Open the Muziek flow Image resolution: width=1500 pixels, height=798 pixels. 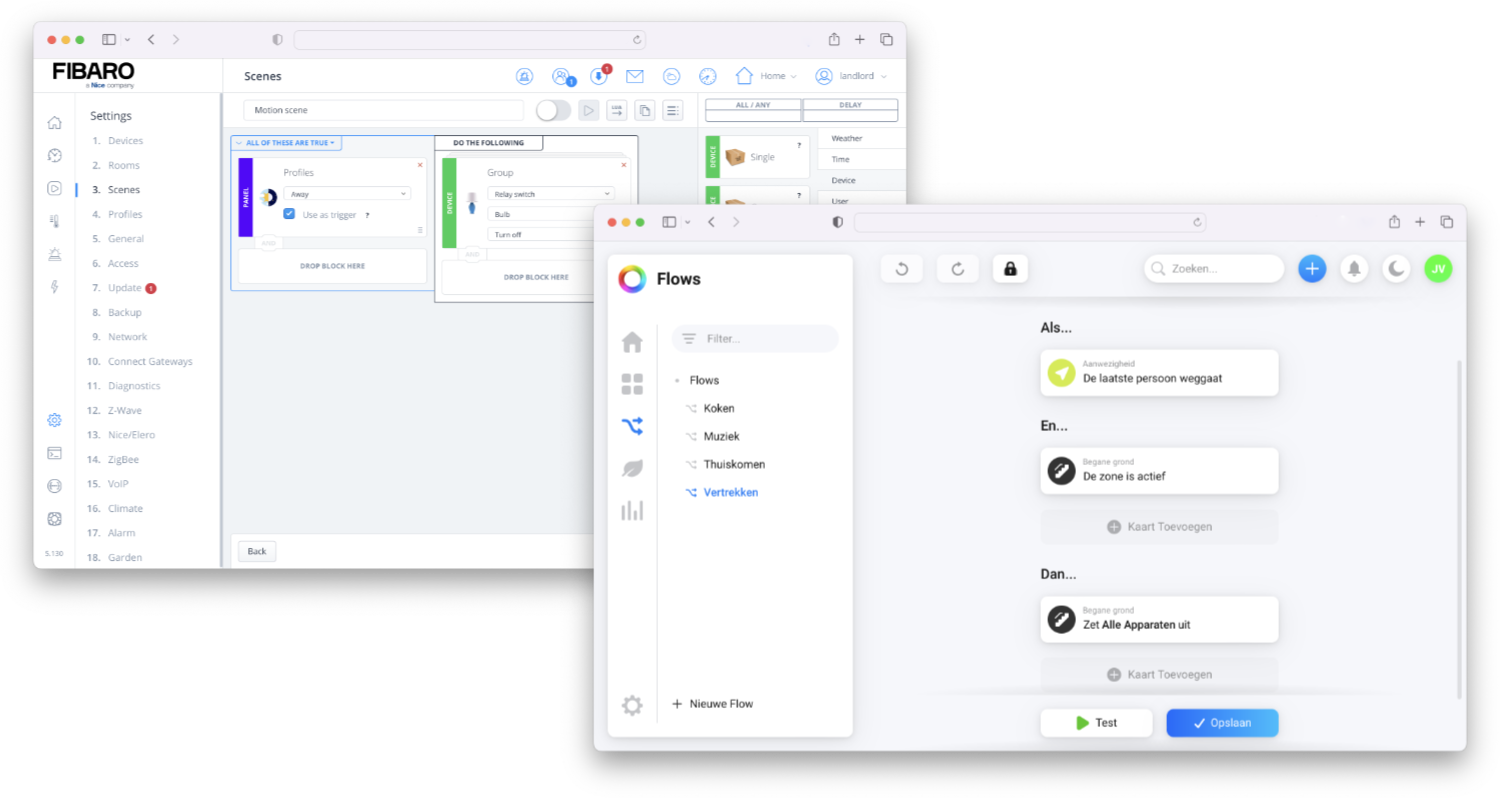point(721,436)
